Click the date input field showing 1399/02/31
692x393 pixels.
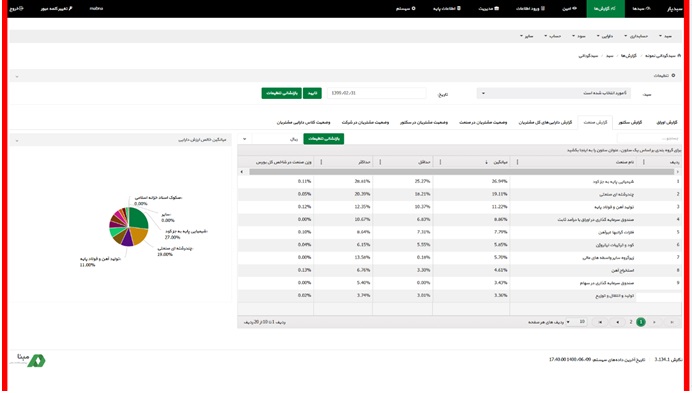[376, 93]
